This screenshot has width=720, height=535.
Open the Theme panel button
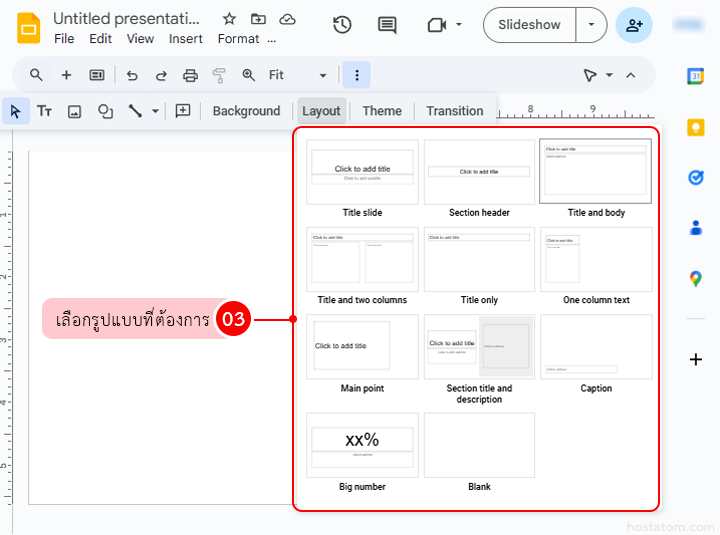tap(382, 111)
